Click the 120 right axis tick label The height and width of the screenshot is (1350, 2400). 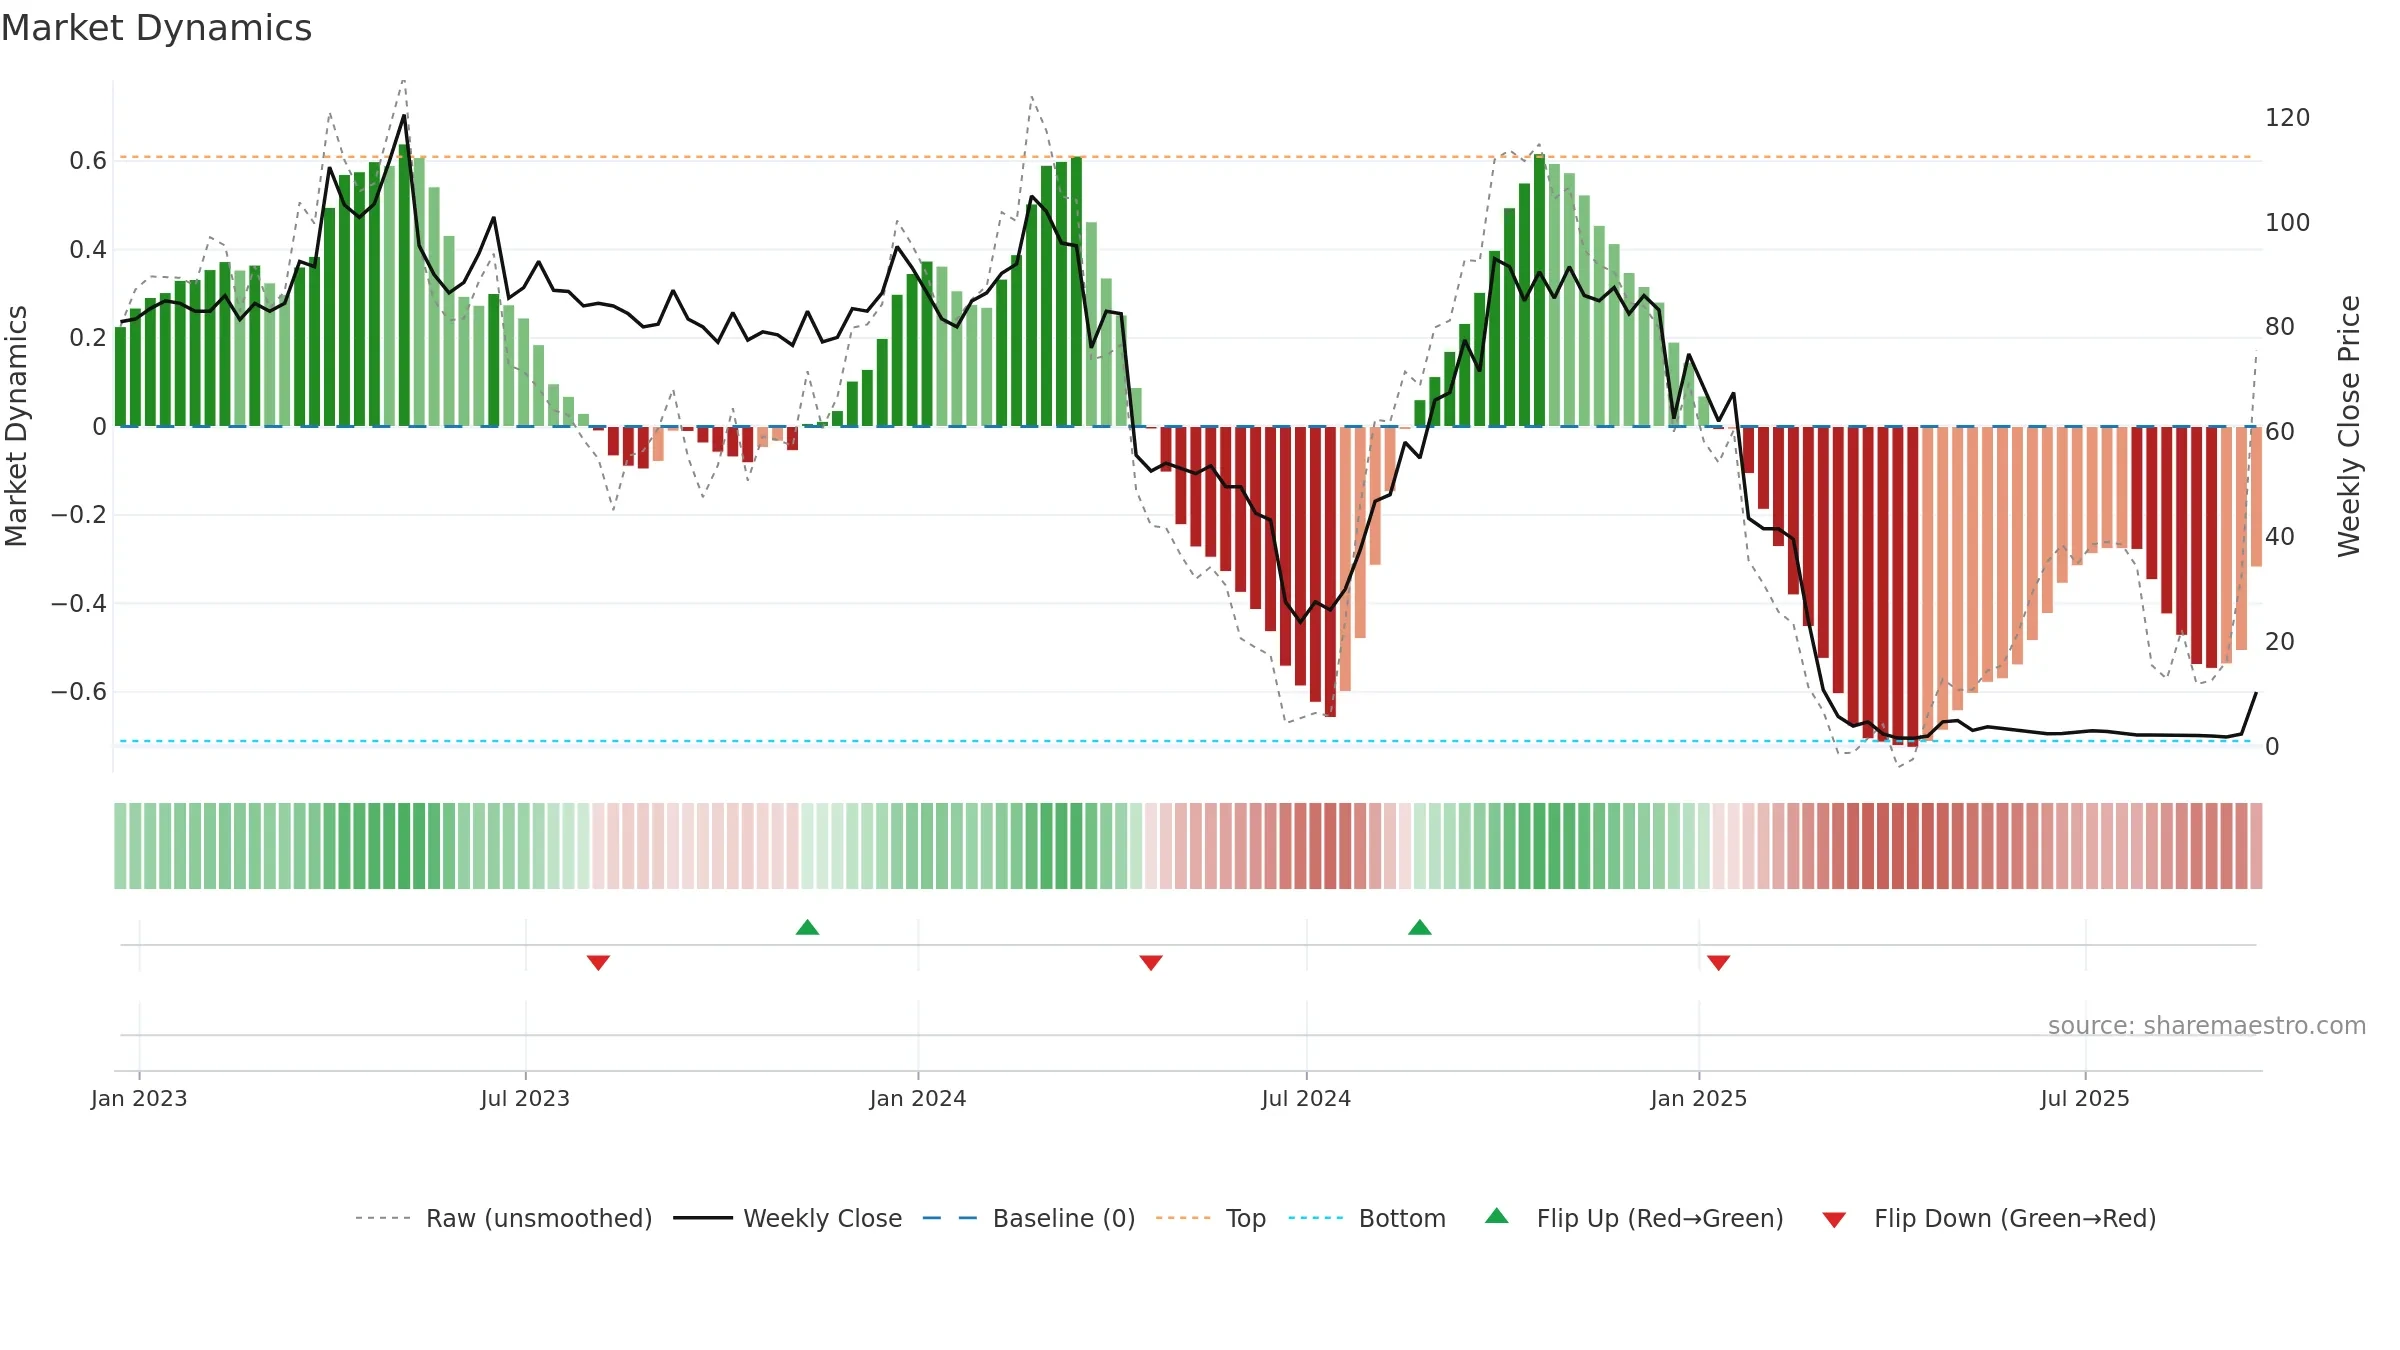pyautogui.click(x=2287, y=118)
